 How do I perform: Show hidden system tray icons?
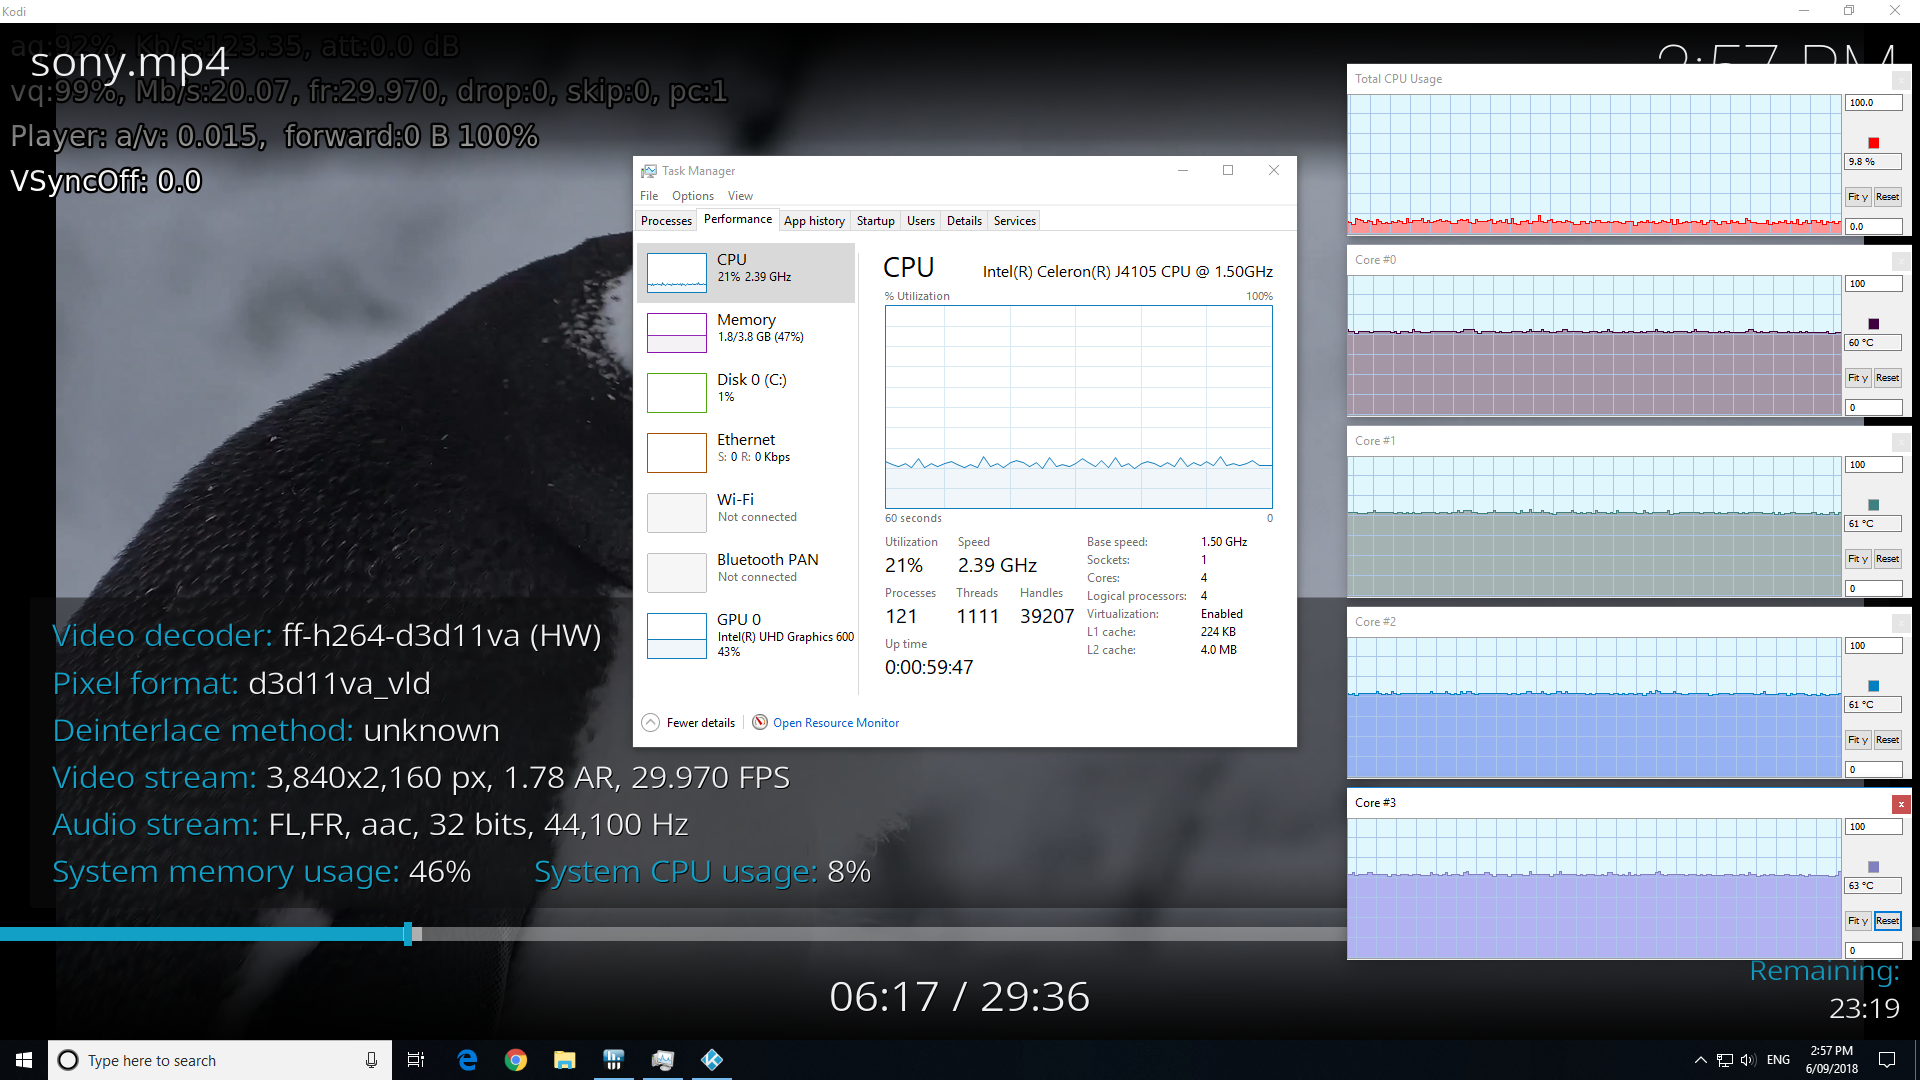pos(1700,1060)
